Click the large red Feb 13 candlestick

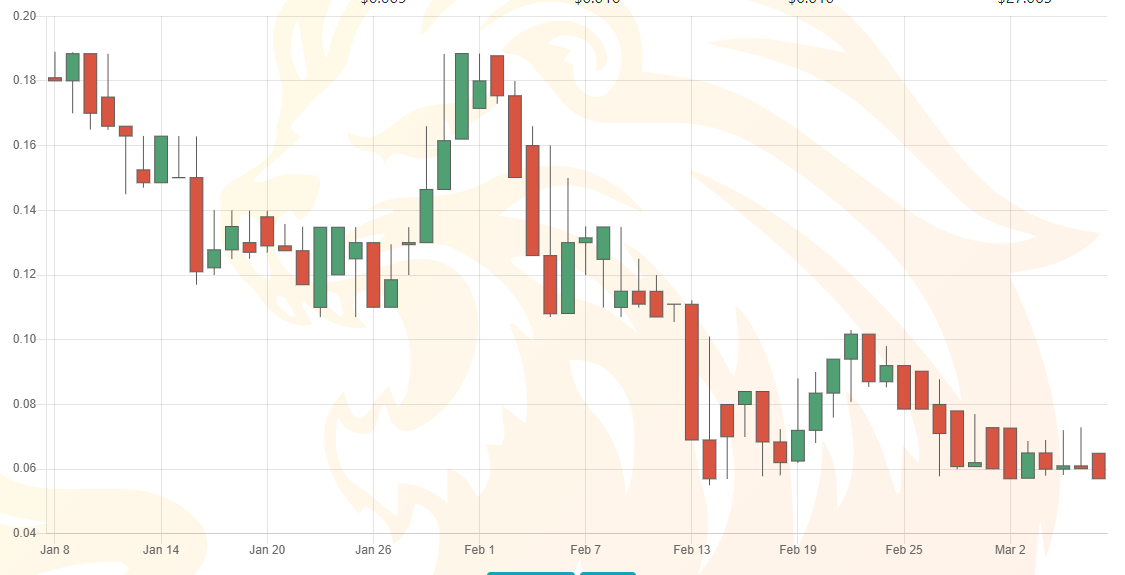pyautogui.click(x=692, y=372)
